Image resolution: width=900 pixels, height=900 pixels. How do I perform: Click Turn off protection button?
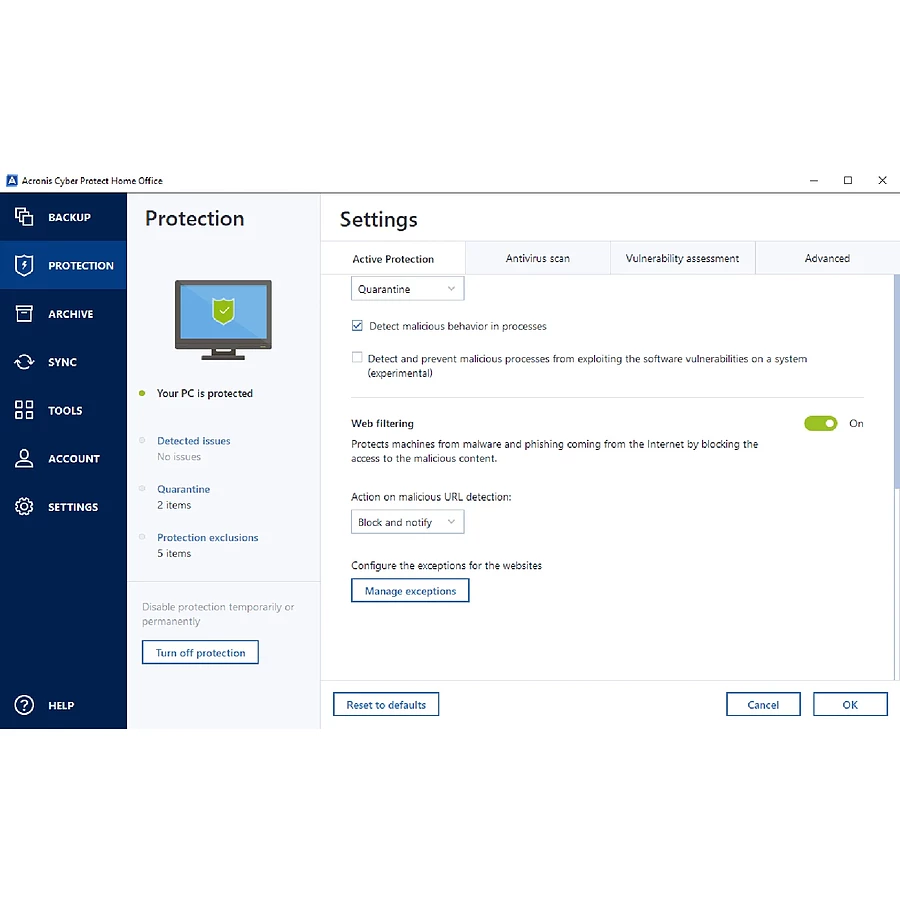[x=200, y=653]
